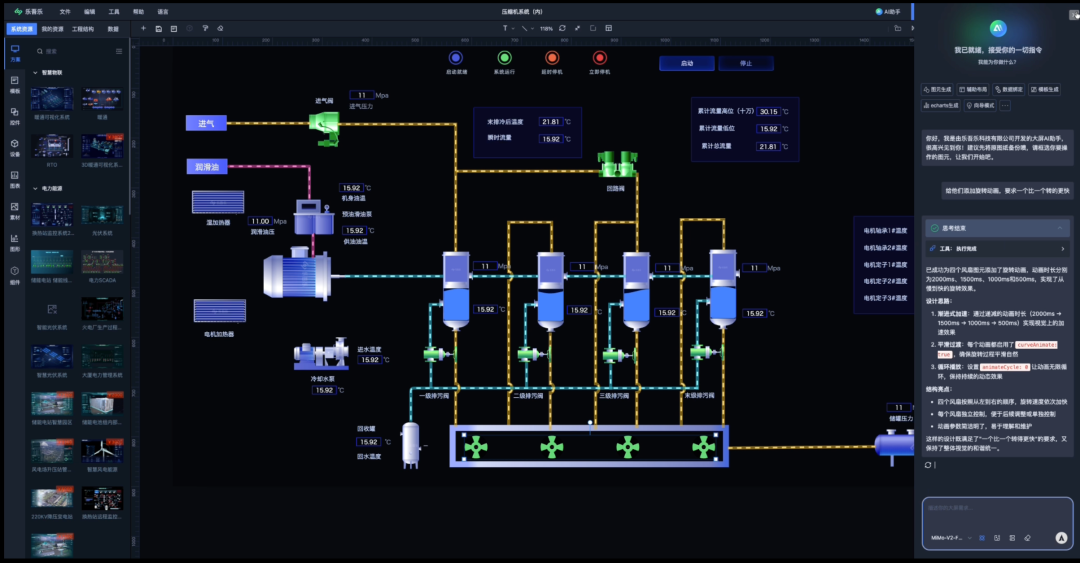Click the 图元生成 button in AI panel

click(x=937, y=90)
